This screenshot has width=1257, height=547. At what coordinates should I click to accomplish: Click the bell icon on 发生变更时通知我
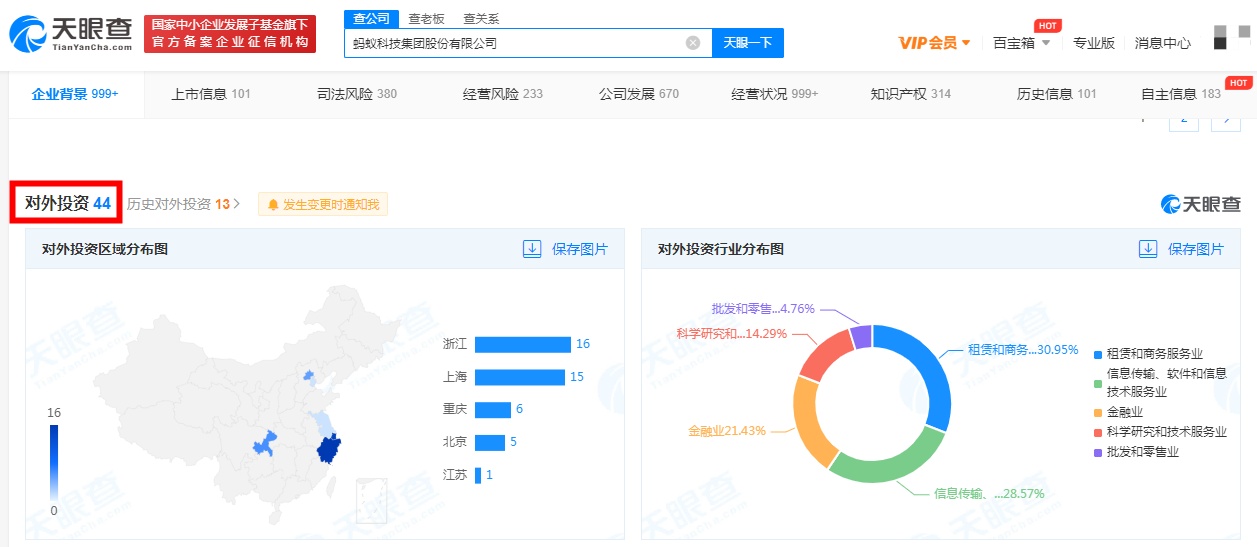[x=272, y=205]
